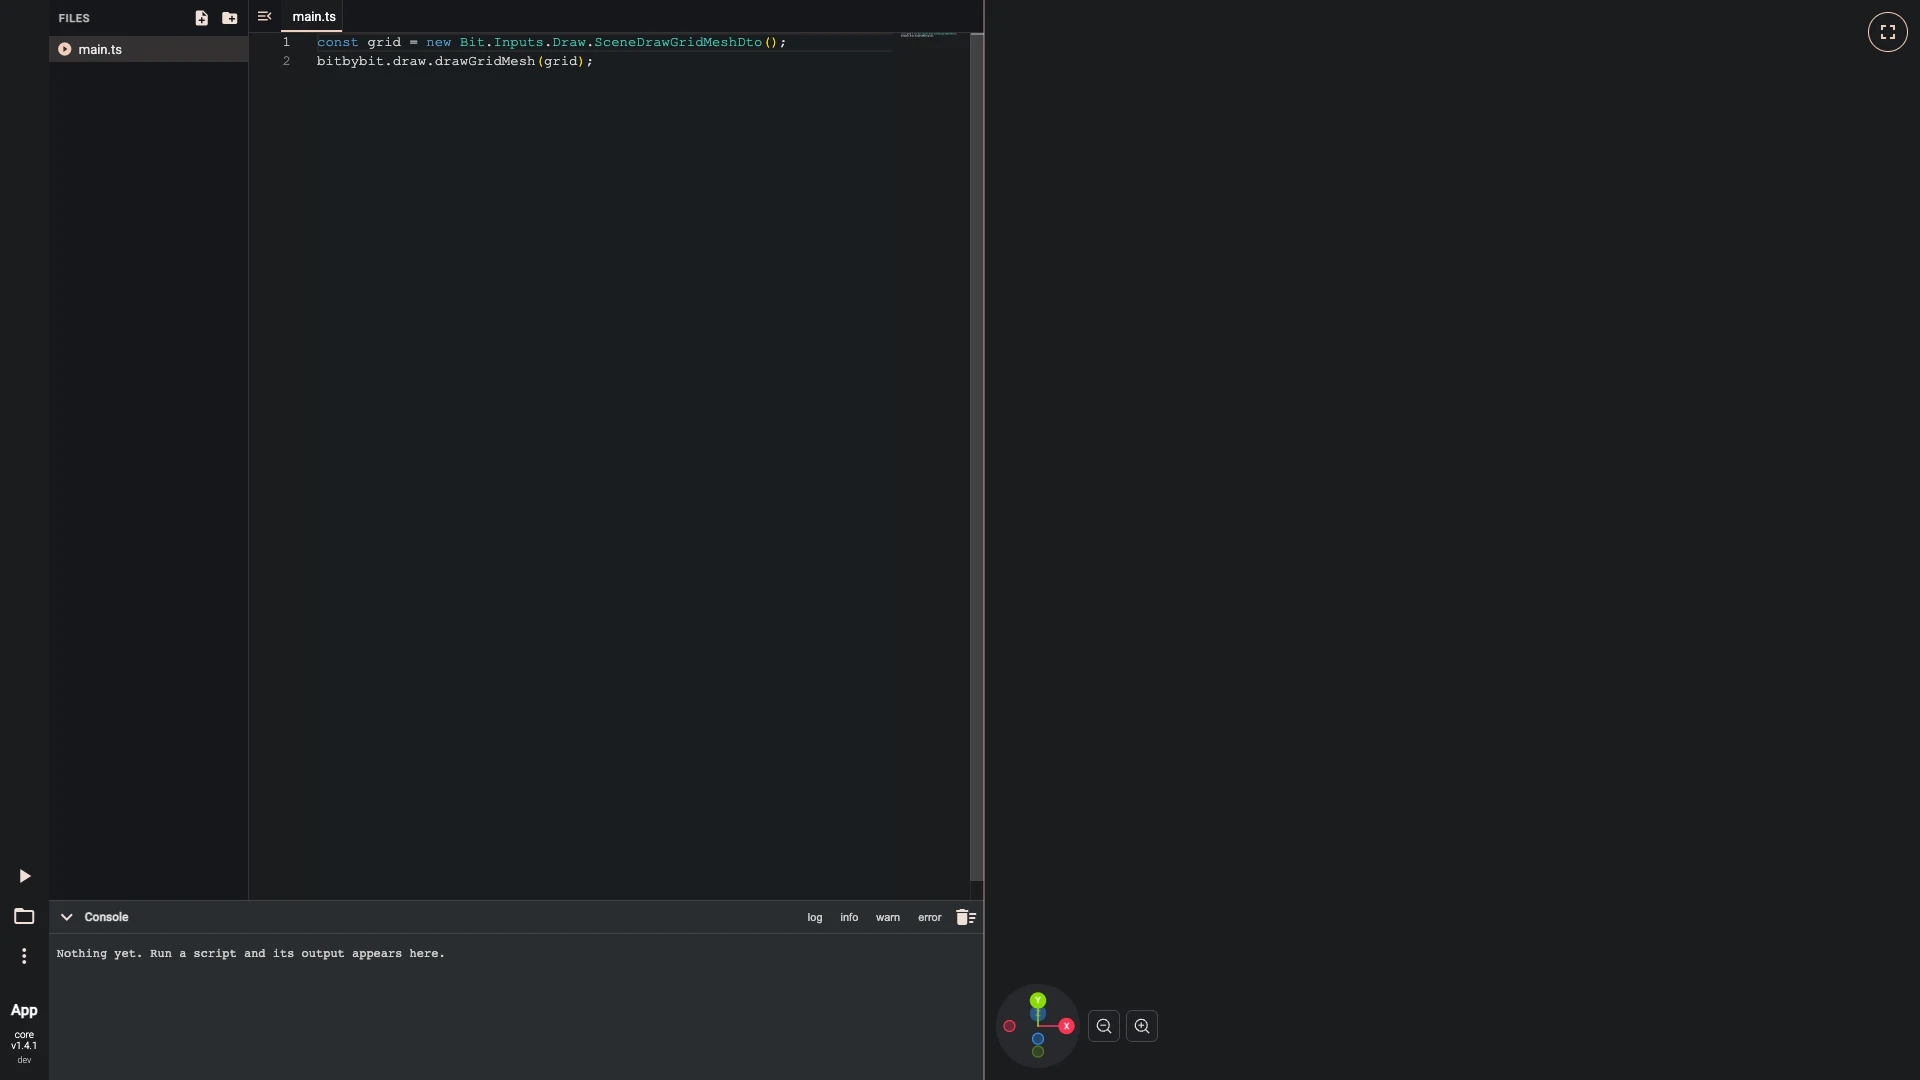Open the three-dot more options menu
Image resolution: width=1920 pixels, height=1080 pixels.
click(24, 957)
